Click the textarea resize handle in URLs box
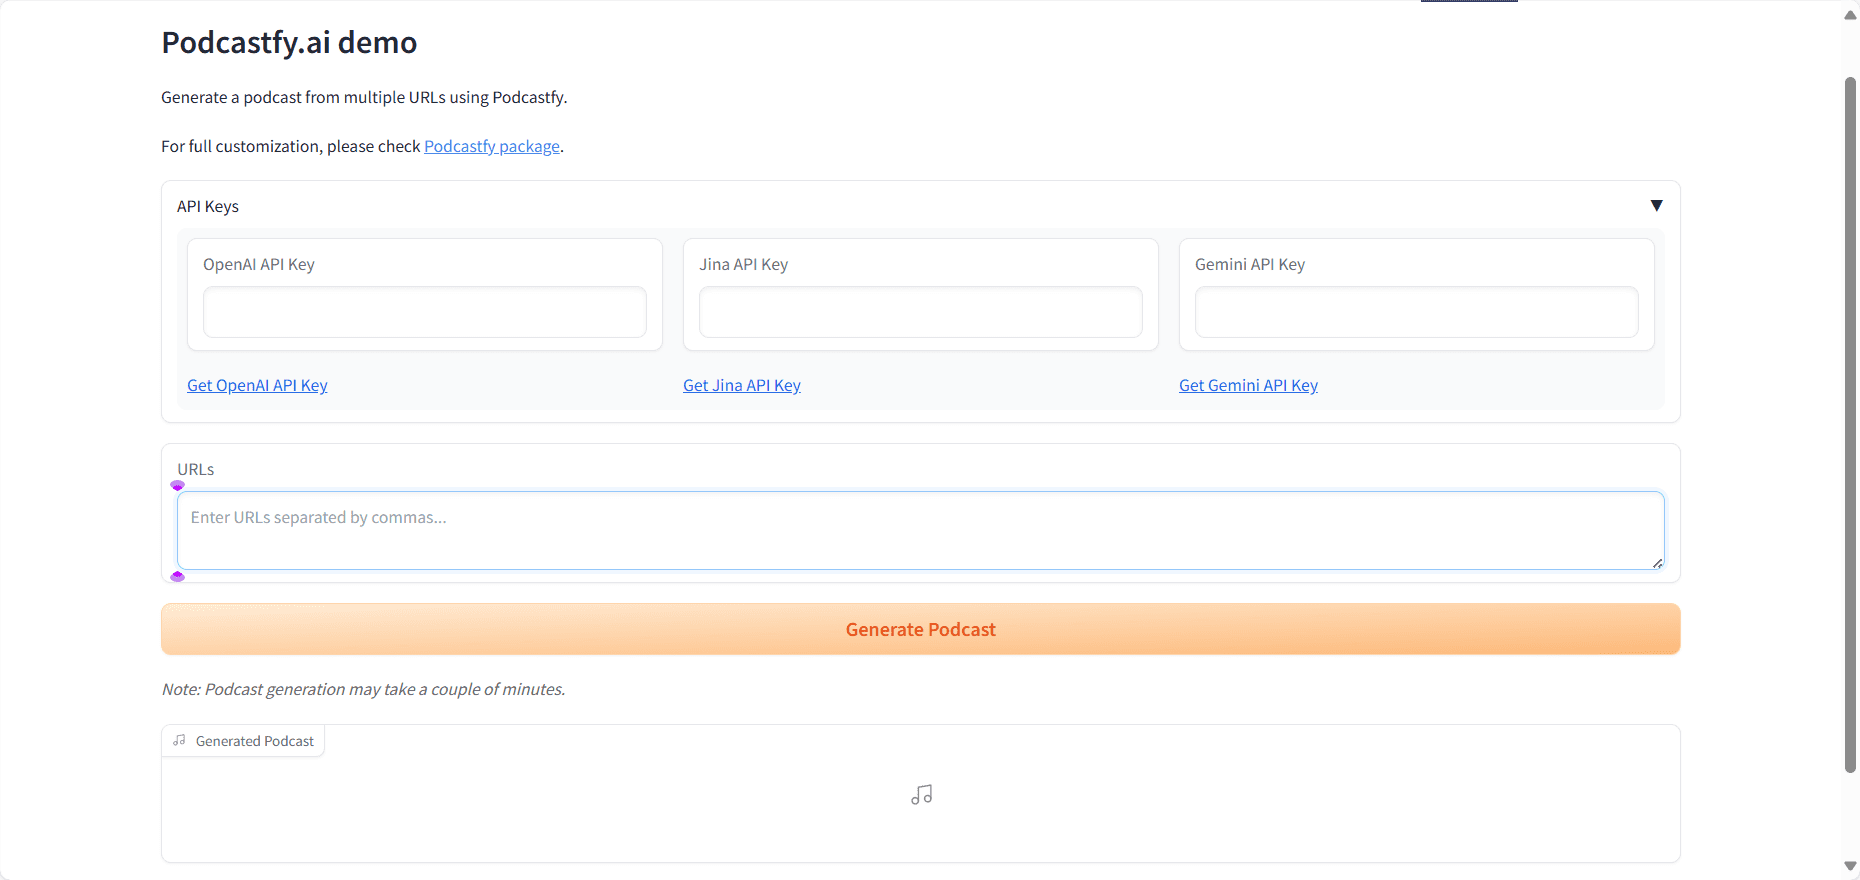The width and height of the screenshot is (1860, 880). pos(1657,563)
